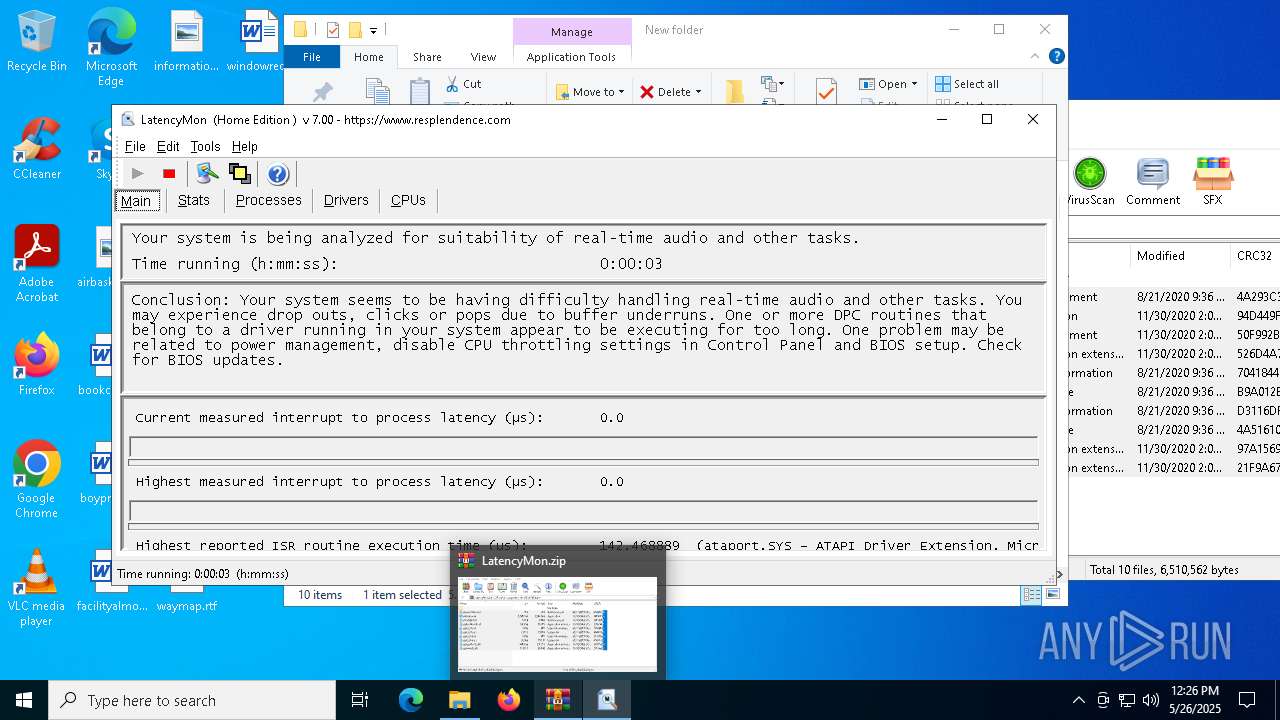Switch to the Stats tab
The height and width of the screenshot is (720, 1280).
pos(194,200)
